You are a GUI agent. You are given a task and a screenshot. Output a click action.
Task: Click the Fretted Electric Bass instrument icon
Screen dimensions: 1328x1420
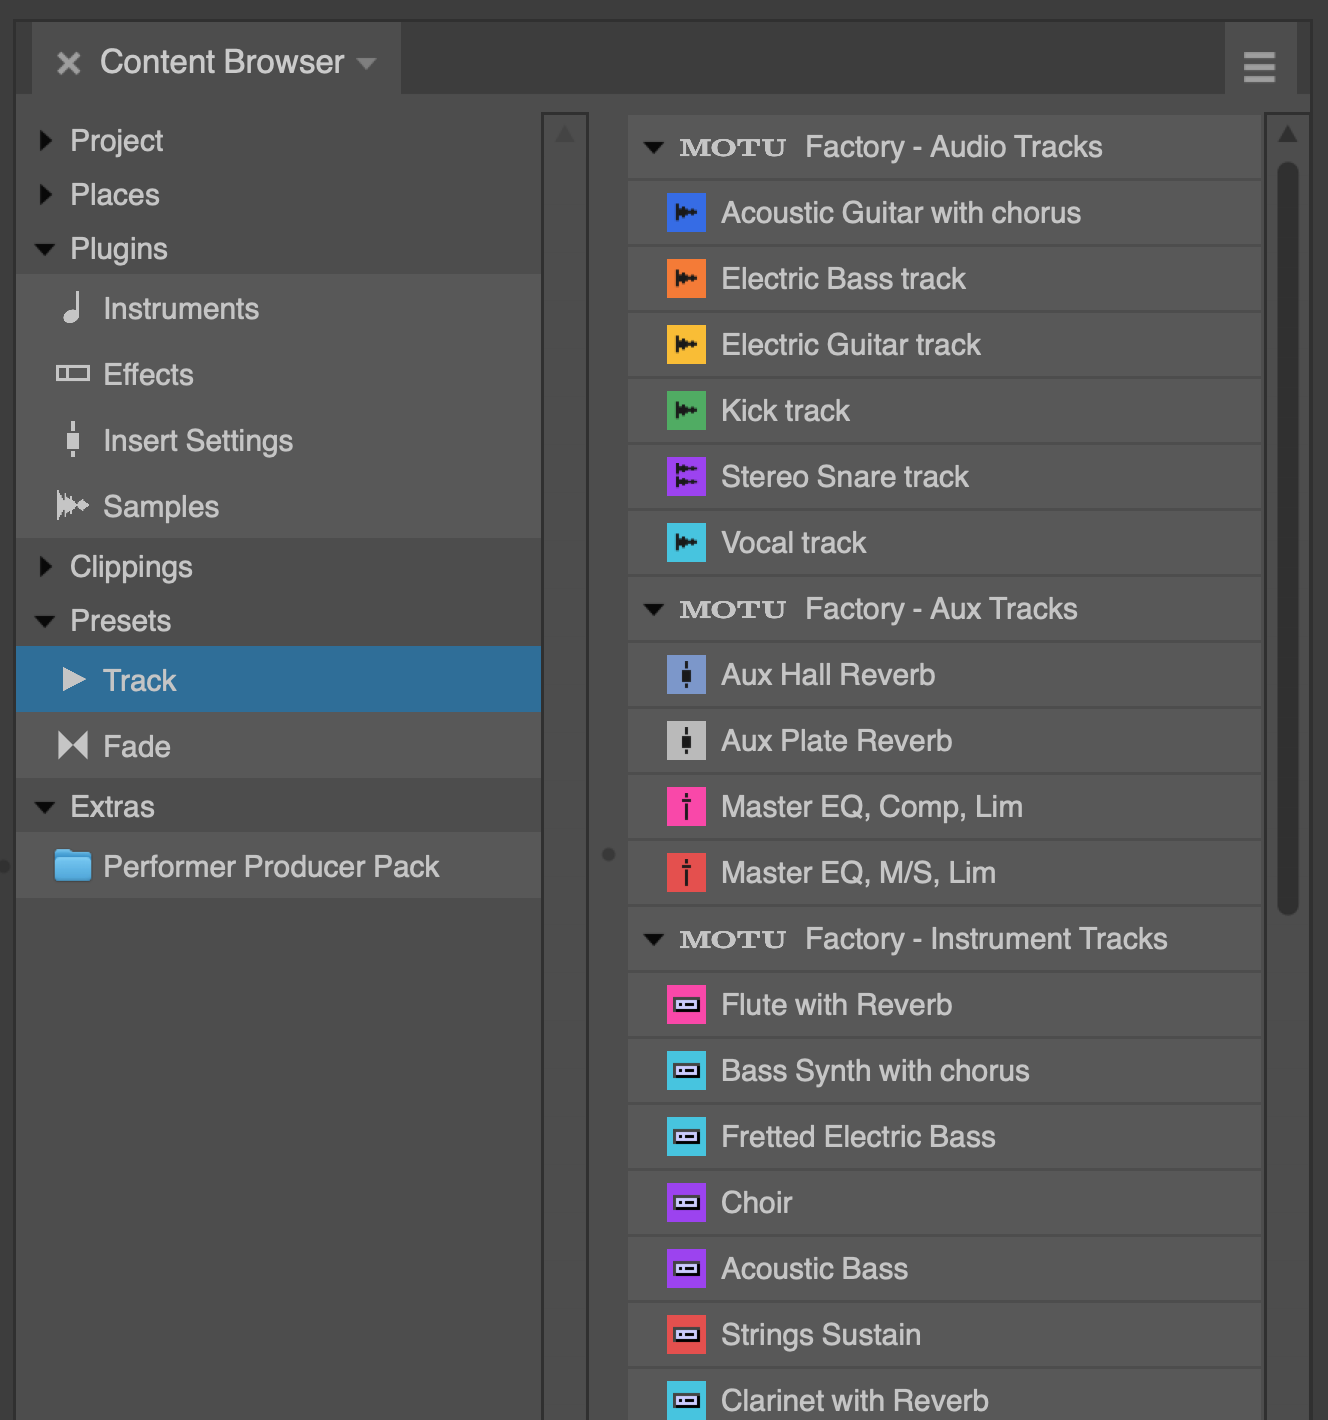pyautogui.click(x=686, y=1136)
